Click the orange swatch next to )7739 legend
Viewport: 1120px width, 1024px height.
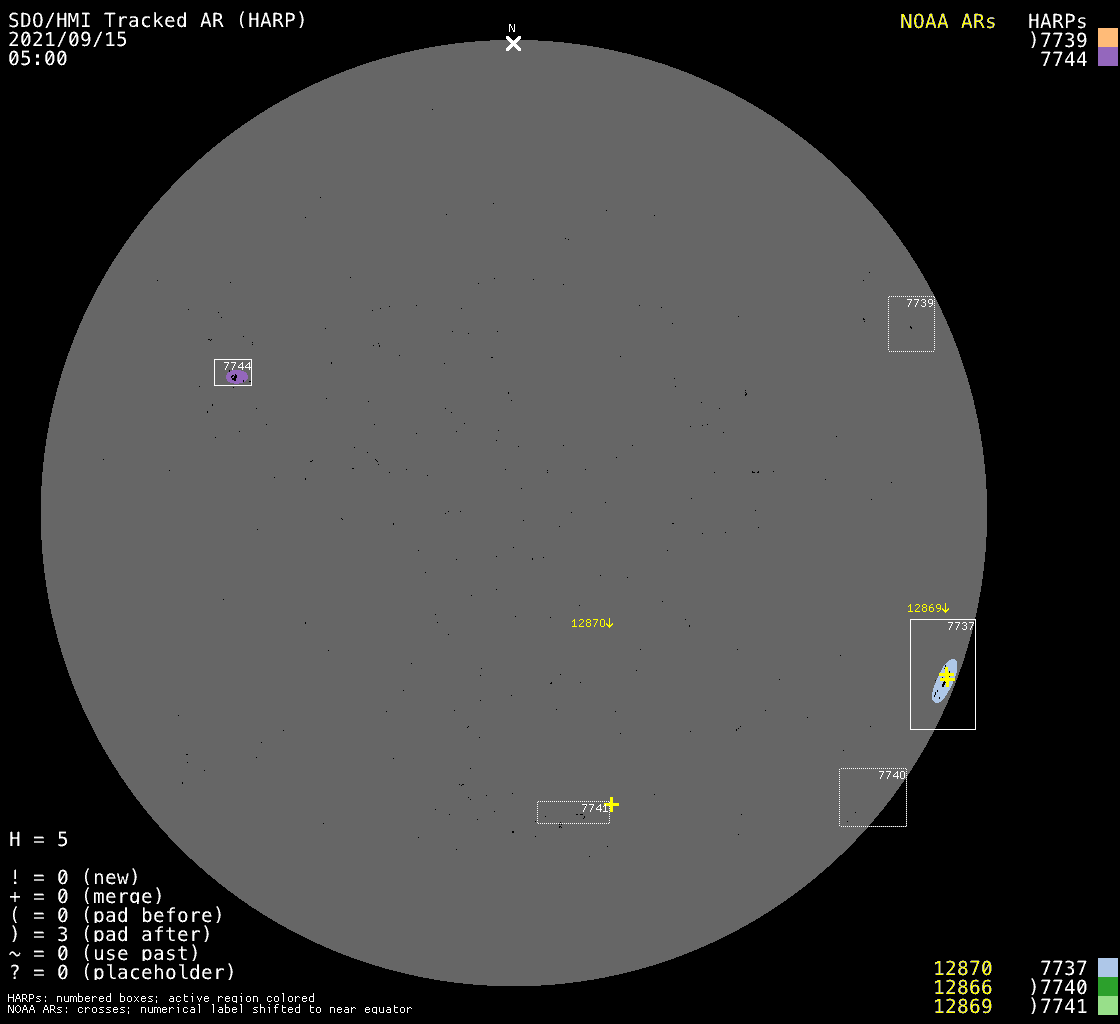click(1107, 38)
